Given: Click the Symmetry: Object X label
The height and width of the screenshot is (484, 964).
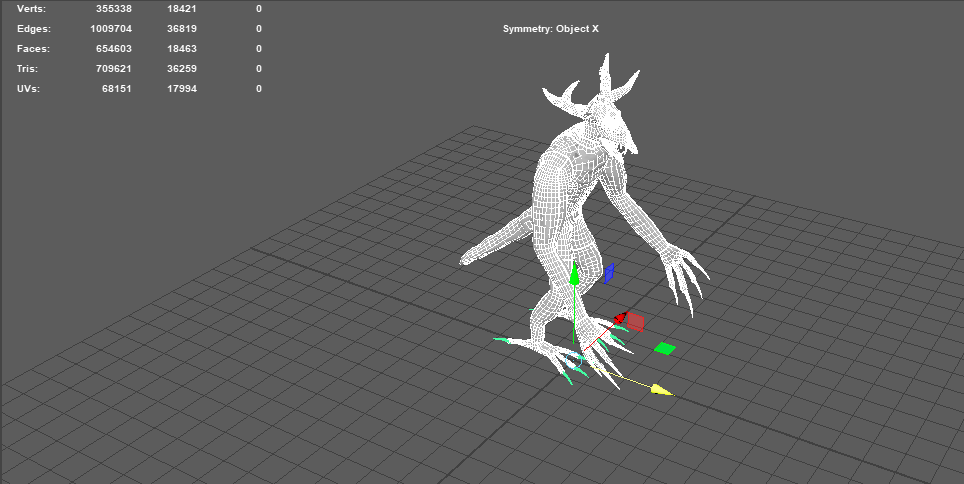Looking at the screenshot, I should (550, 29).
